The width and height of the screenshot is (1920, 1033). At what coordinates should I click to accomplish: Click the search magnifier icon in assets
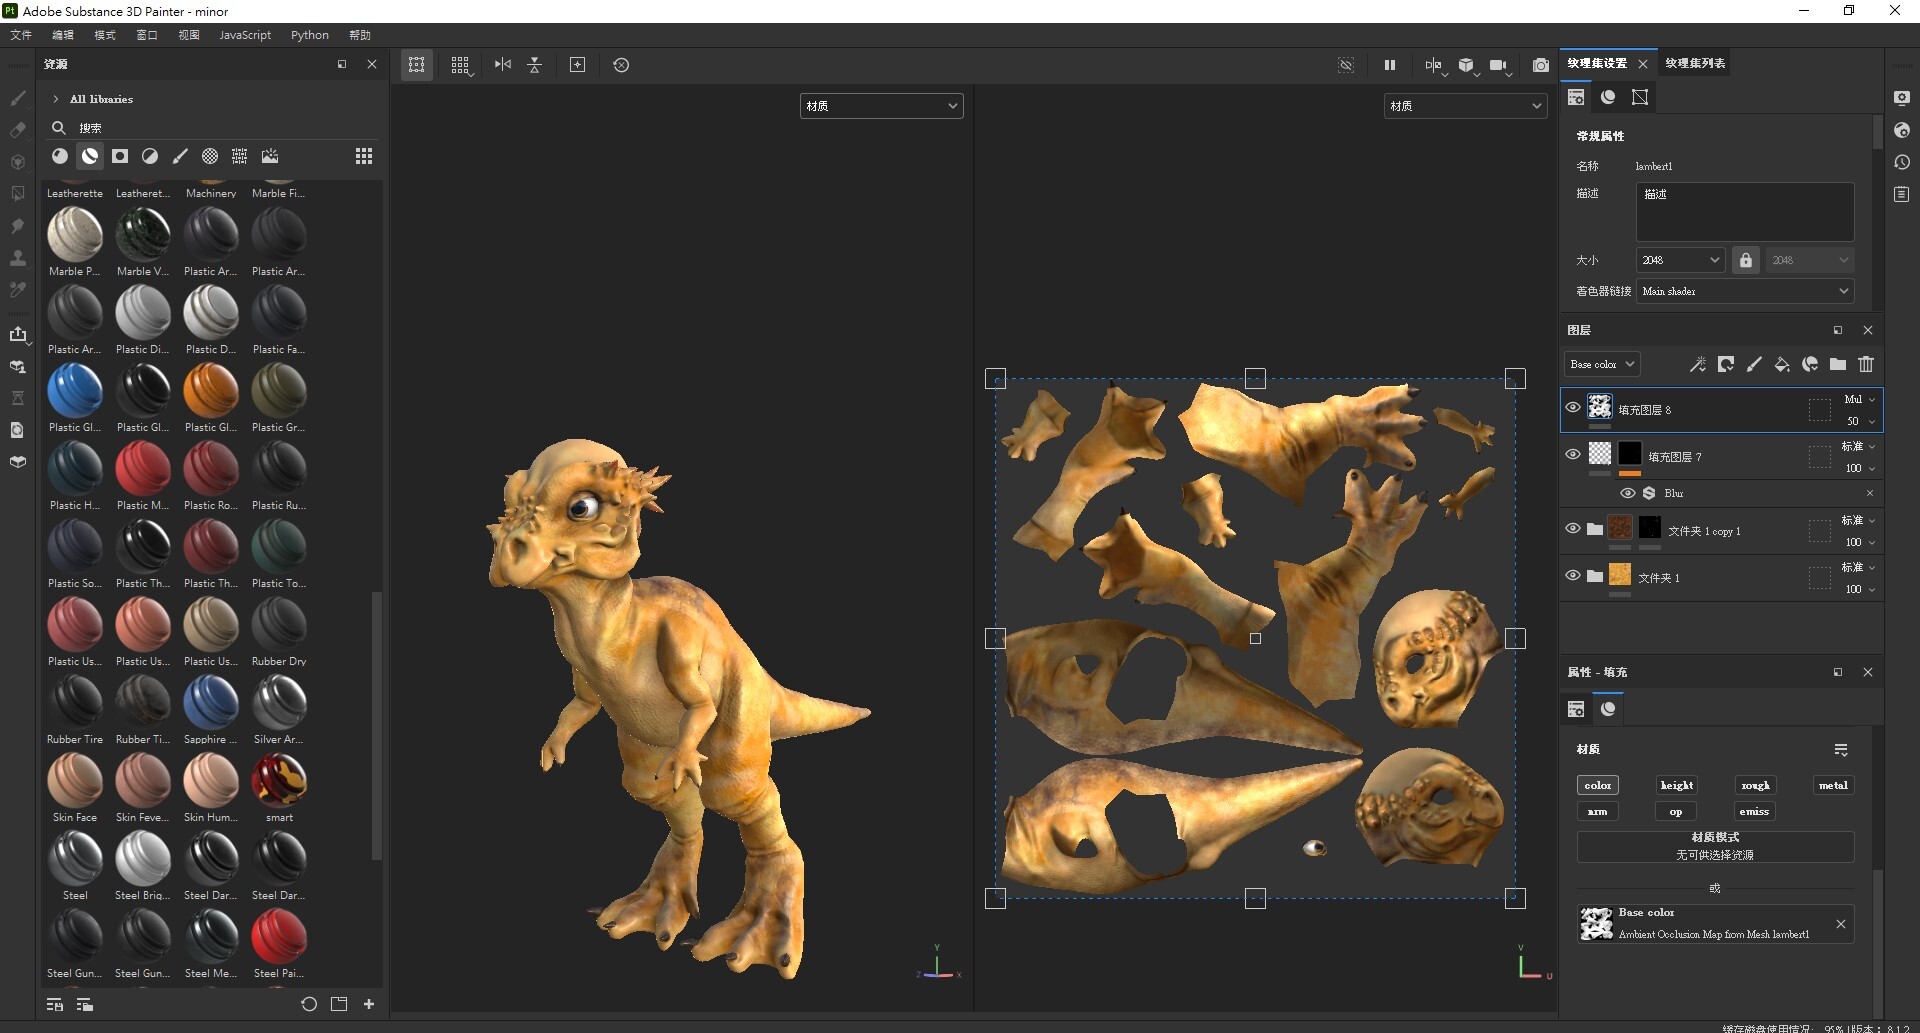(59, 128)
